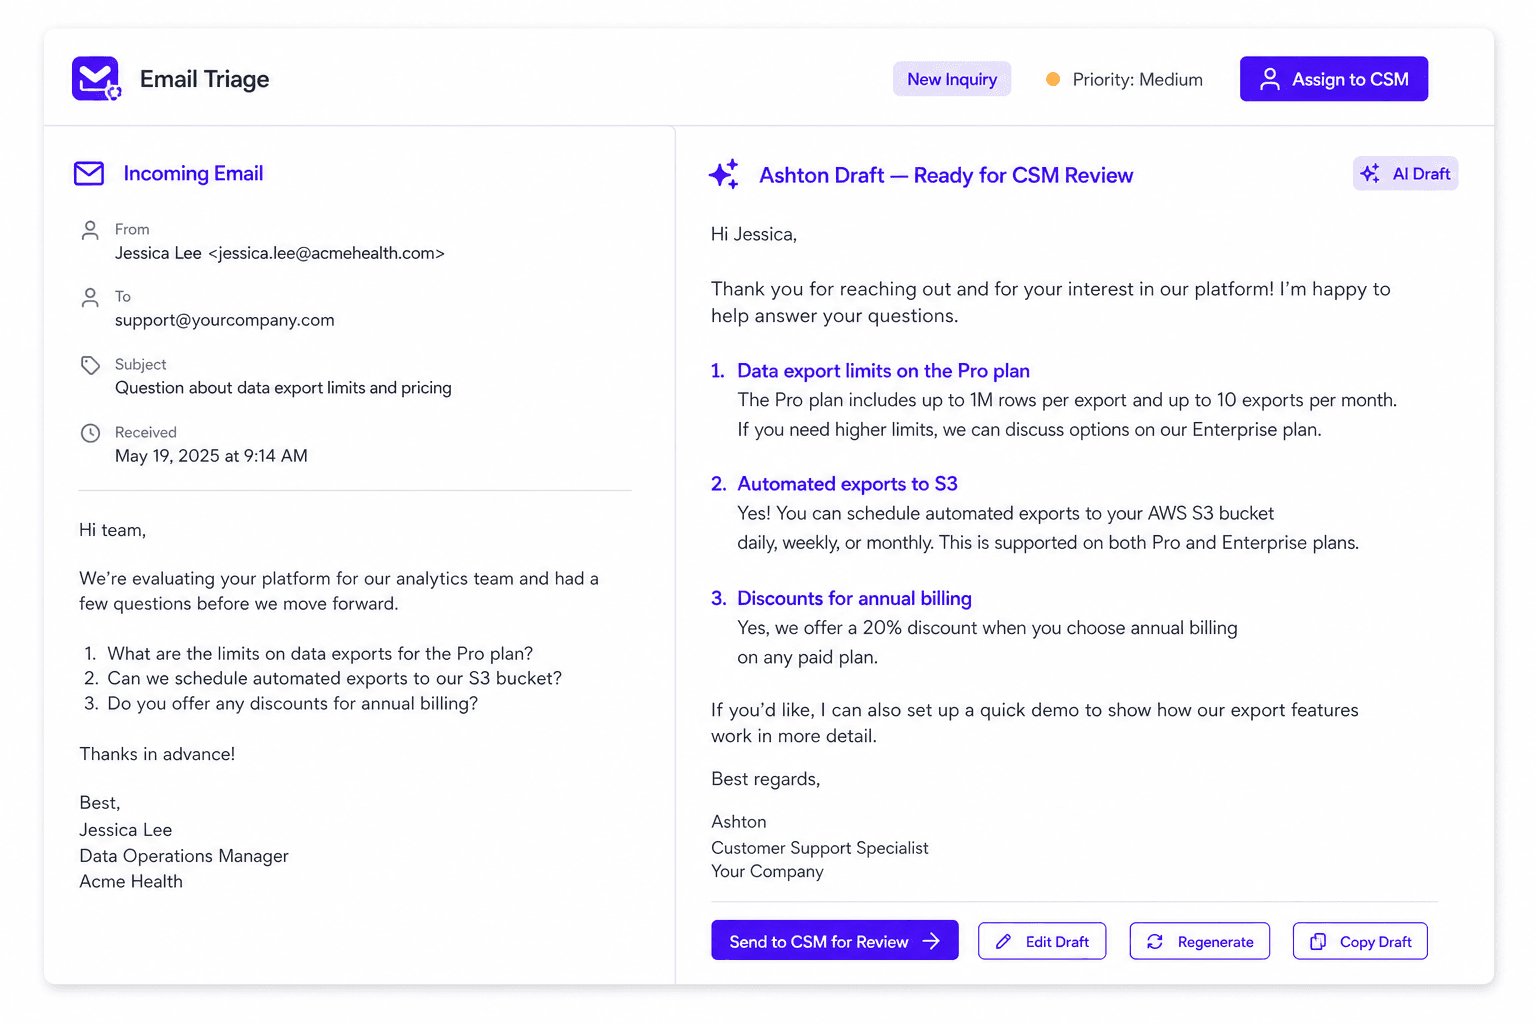Click the Received clock icon
The height and width of the screenshot is (1024, 1536).
90,433
